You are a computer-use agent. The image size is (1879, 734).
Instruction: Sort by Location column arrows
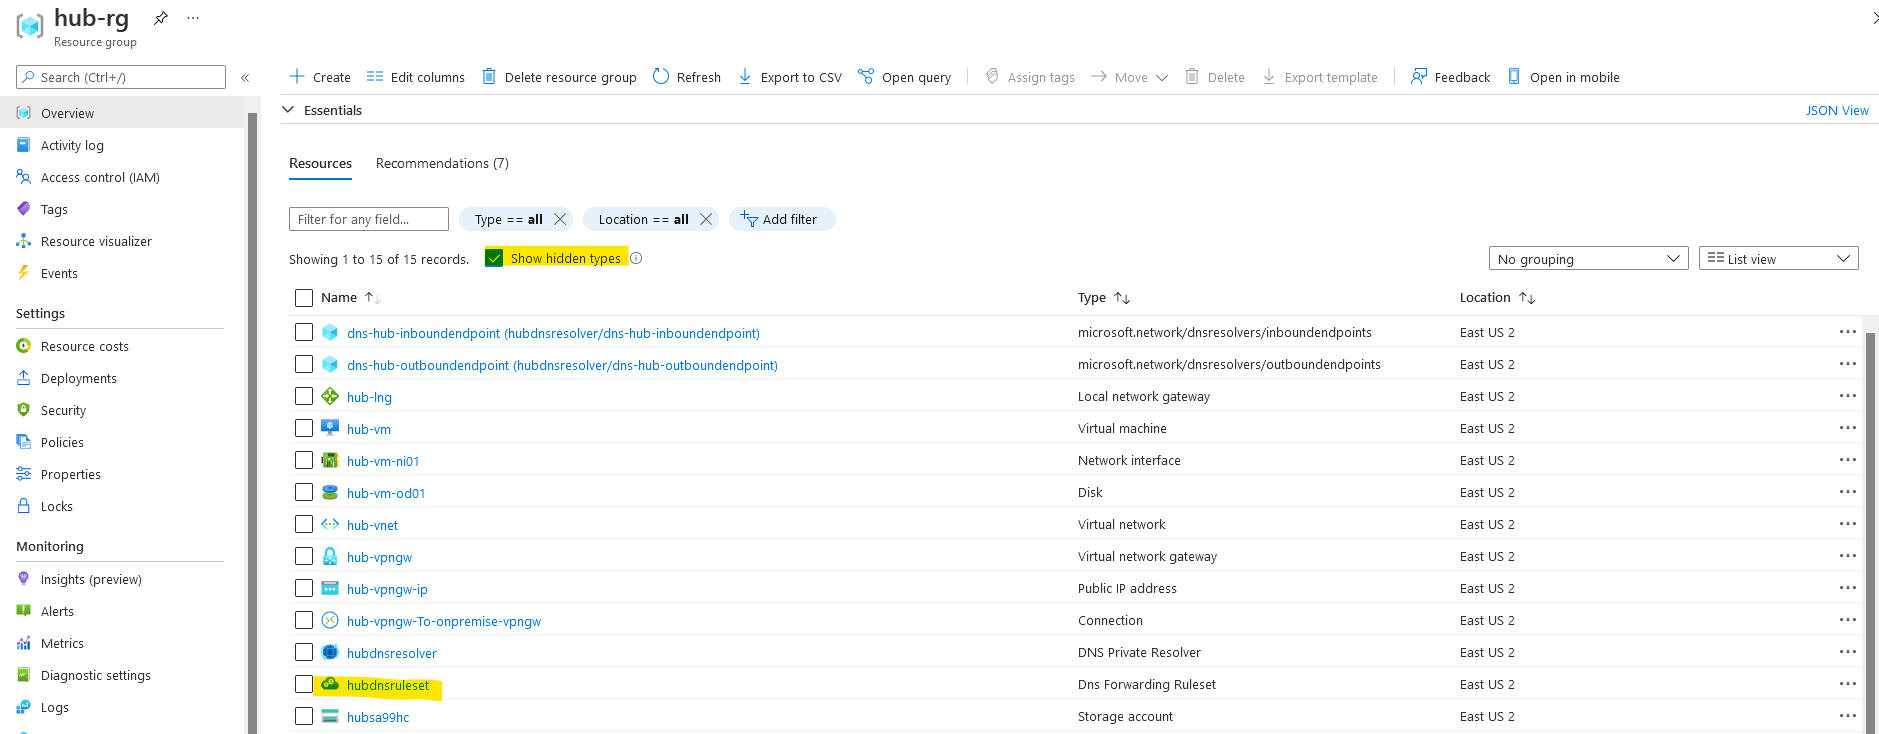click(1527, 298)
